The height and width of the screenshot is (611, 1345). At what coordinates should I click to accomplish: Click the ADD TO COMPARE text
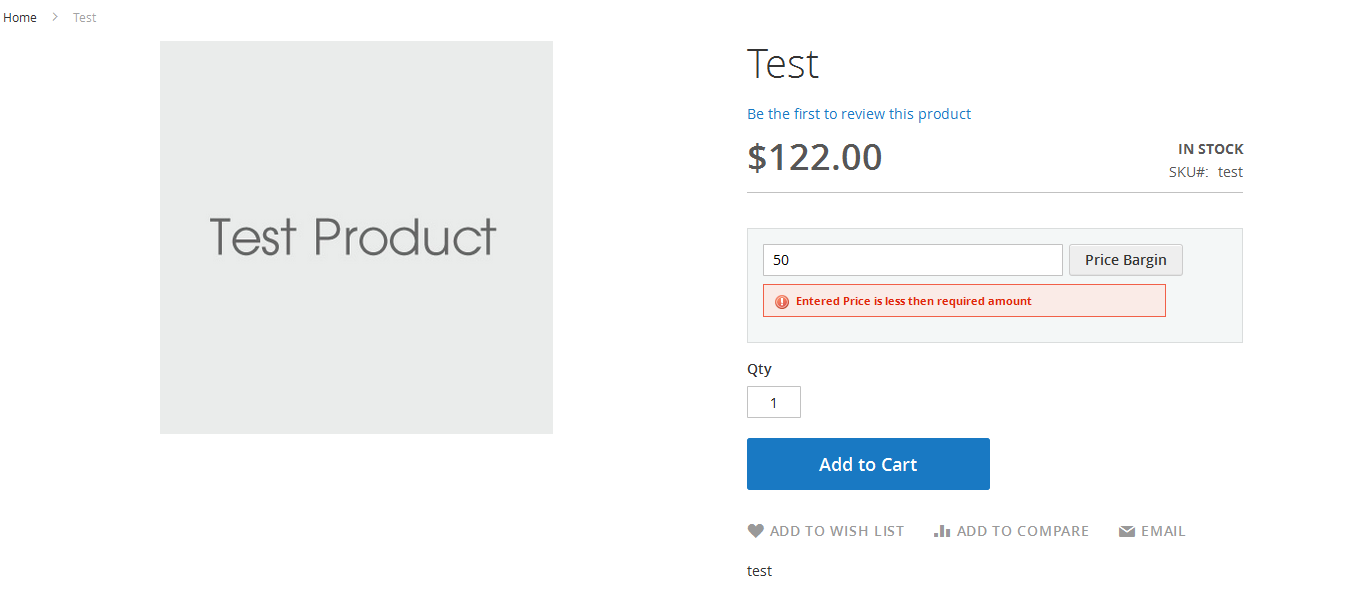pos(1022,531)
